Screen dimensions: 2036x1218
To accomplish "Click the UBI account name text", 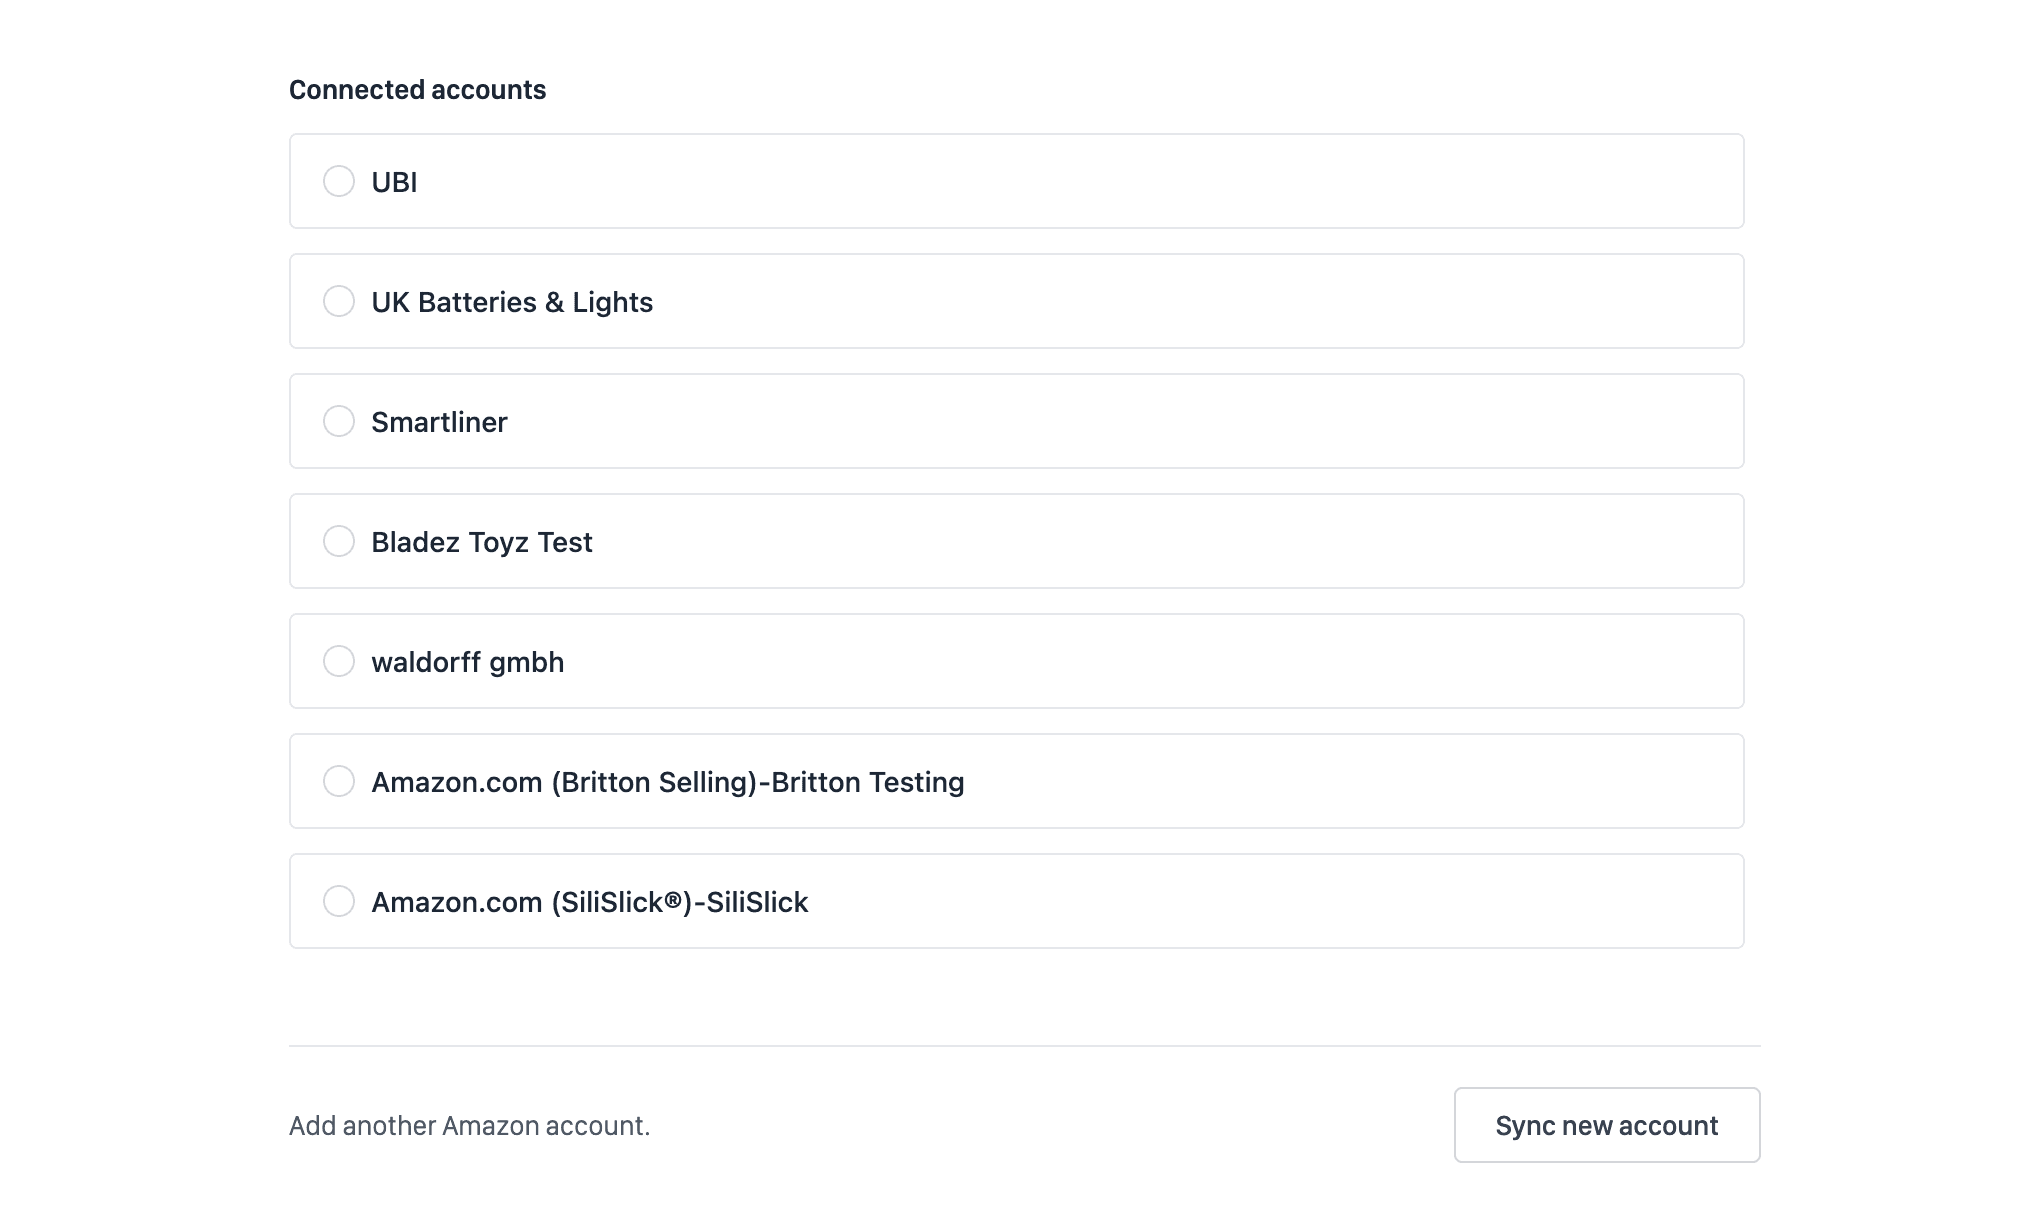I will tap(394, 182).
